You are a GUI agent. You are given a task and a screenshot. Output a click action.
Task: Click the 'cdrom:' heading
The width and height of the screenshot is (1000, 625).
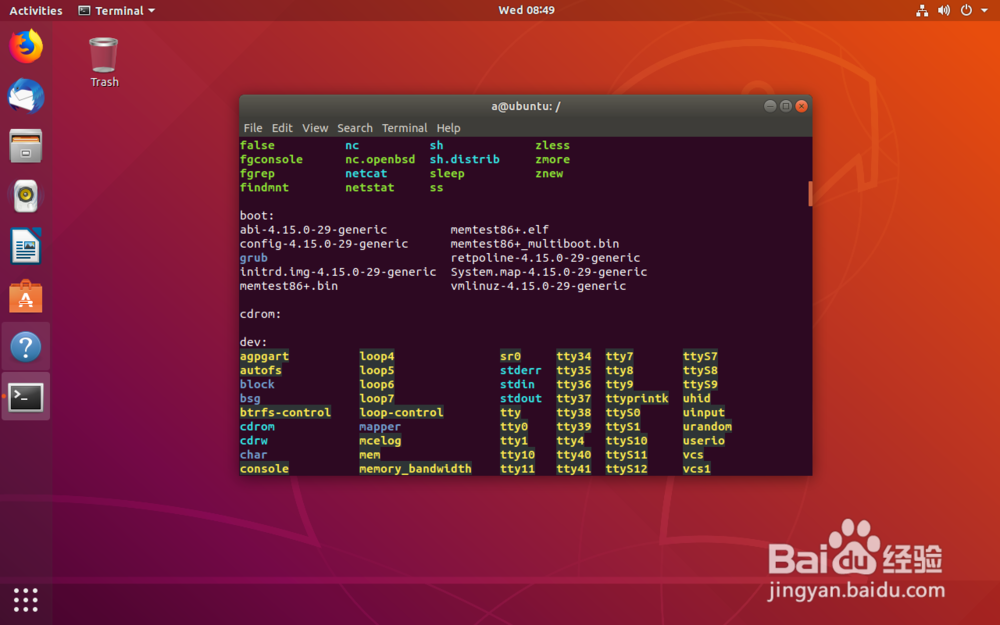click(260, 314)
